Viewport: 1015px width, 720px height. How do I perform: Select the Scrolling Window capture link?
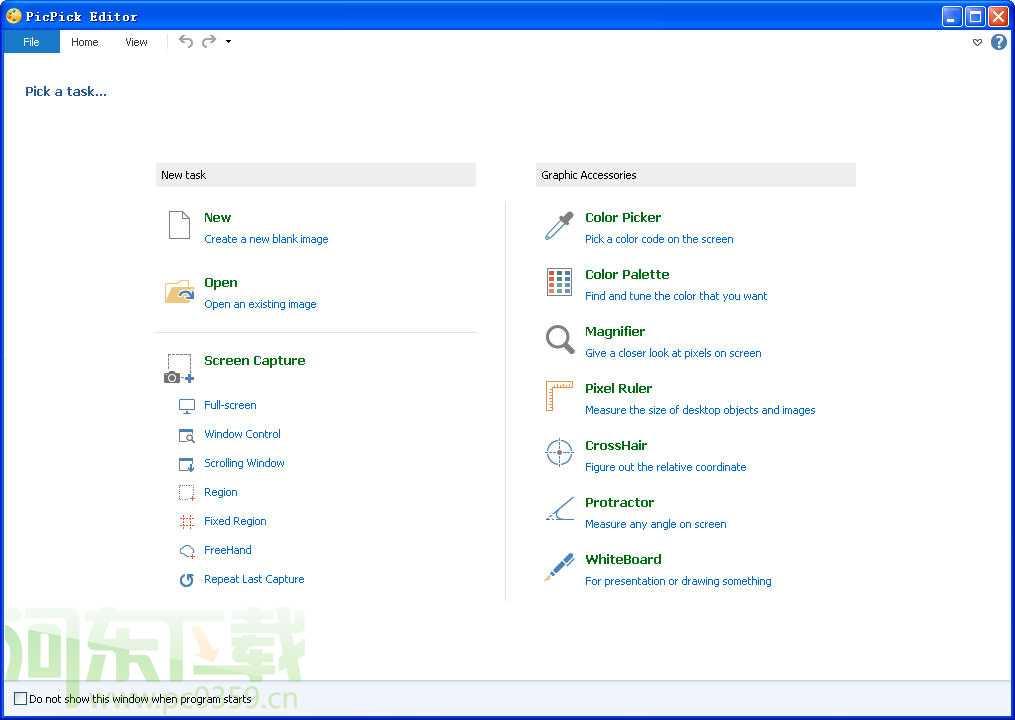[x=244, y=463]
